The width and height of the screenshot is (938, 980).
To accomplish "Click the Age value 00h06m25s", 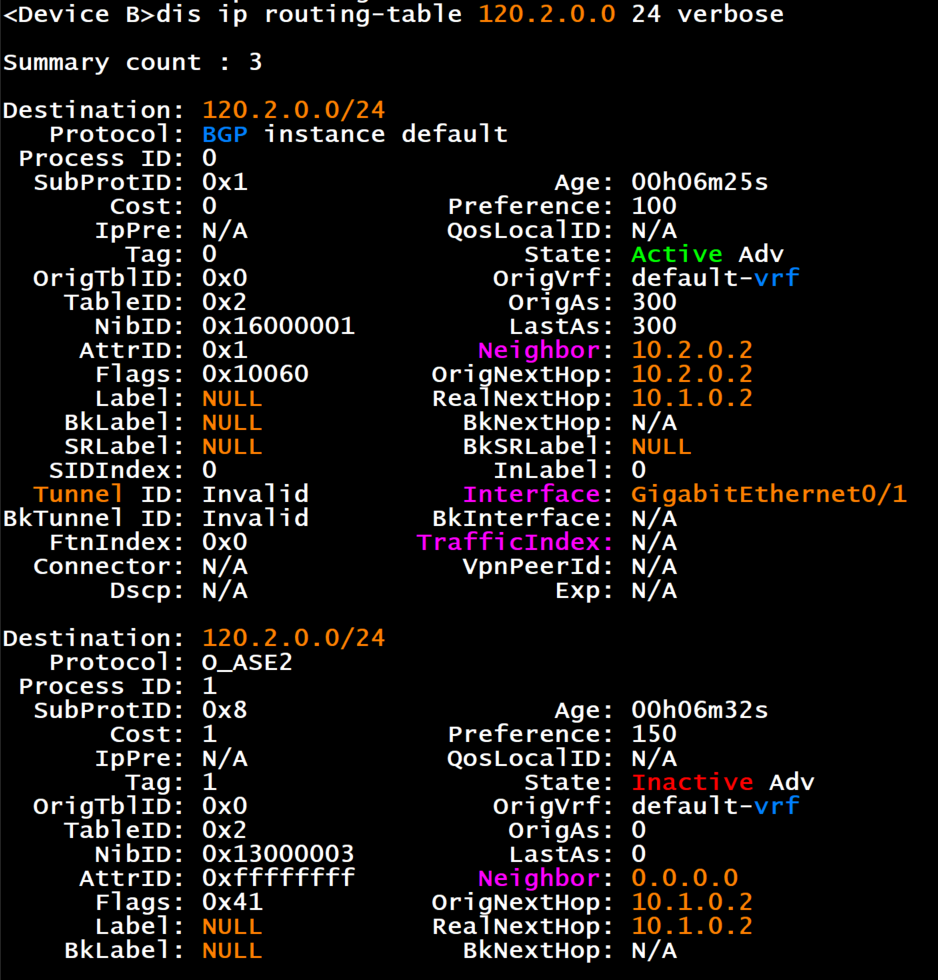I will 699,182.
